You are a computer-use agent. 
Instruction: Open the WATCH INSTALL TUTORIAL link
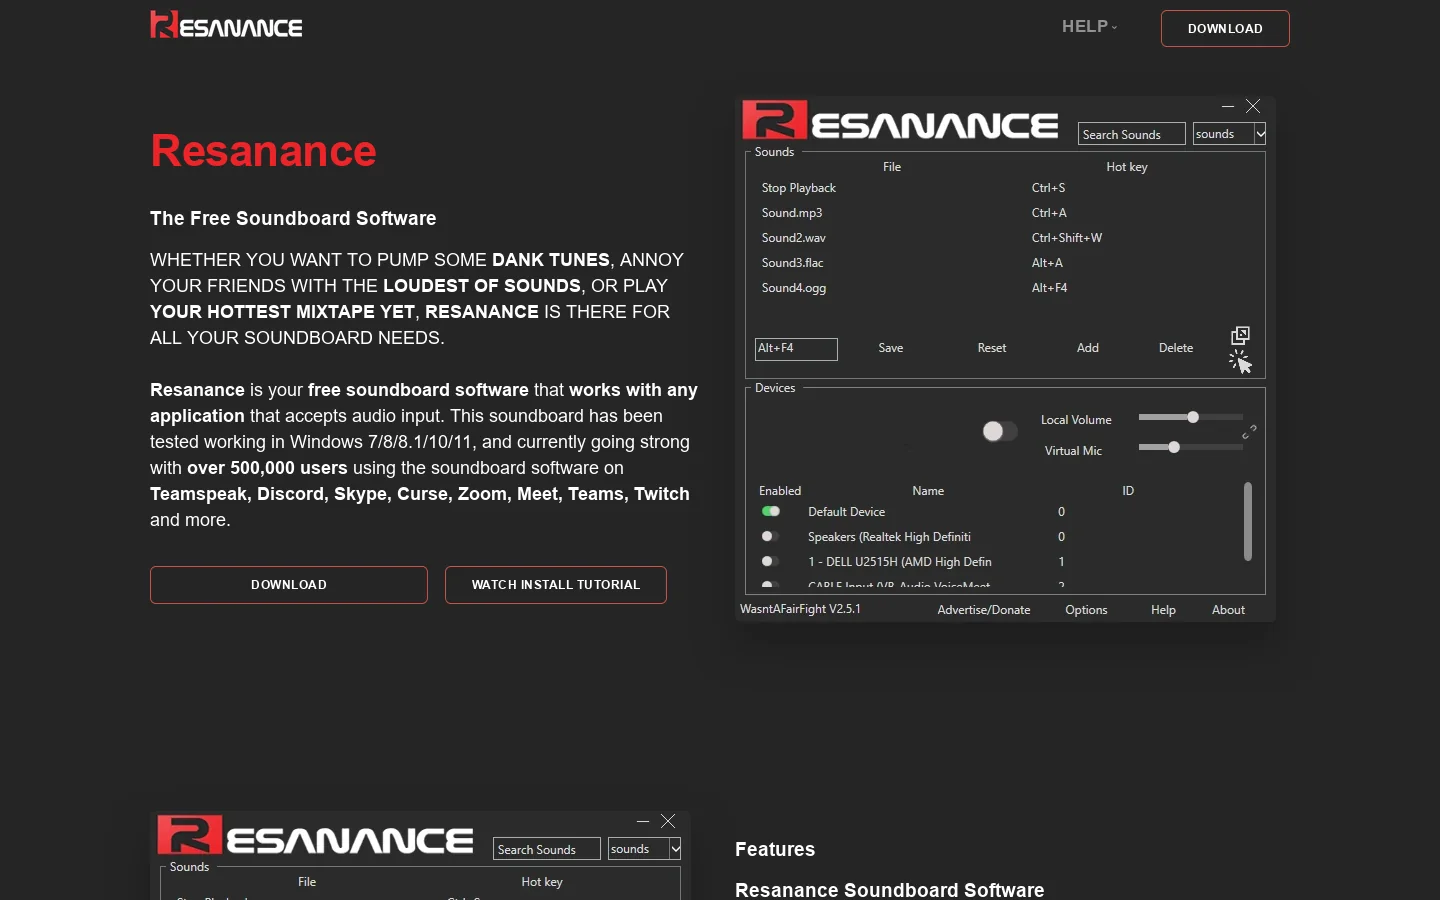[556, 585]
